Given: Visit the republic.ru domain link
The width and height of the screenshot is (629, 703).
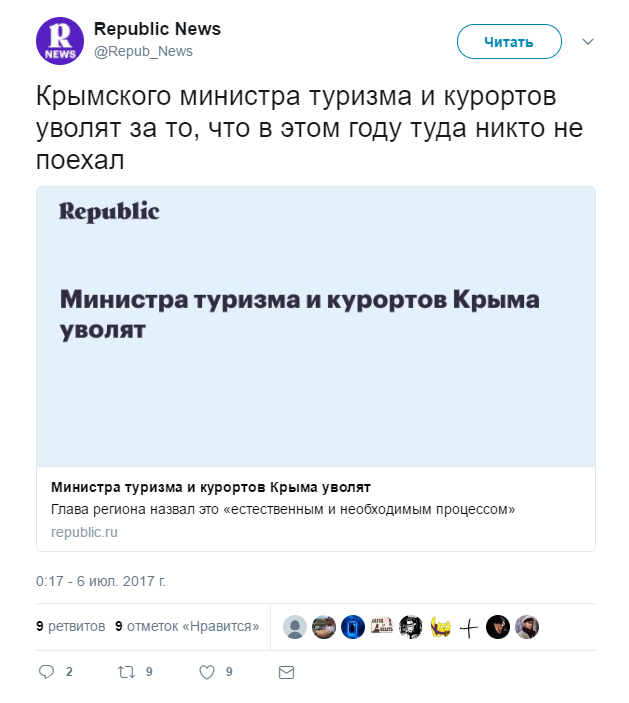Looking at the screenshot, I should [84, 532].
